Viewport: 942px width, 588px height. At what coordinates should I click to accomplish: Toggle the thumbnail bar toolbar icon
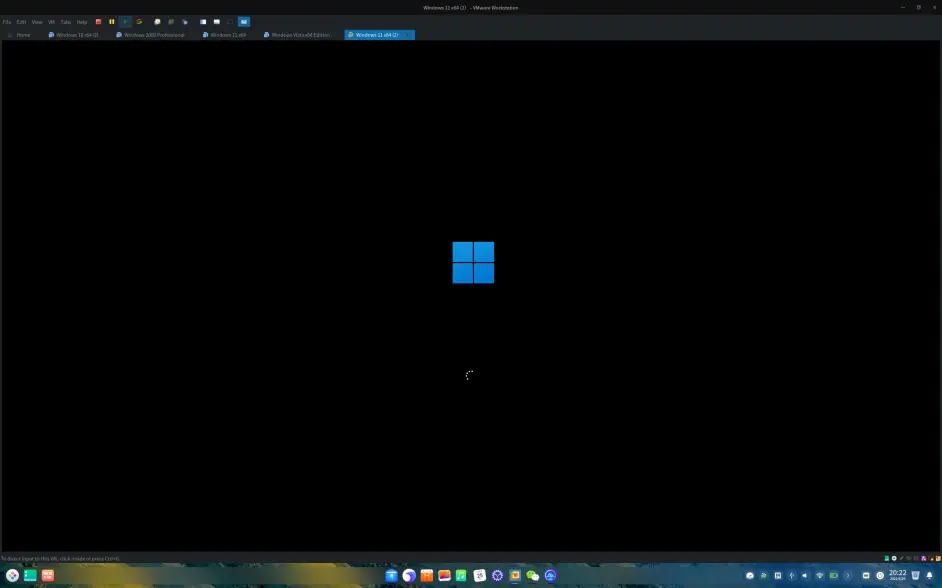click(217, 22)
